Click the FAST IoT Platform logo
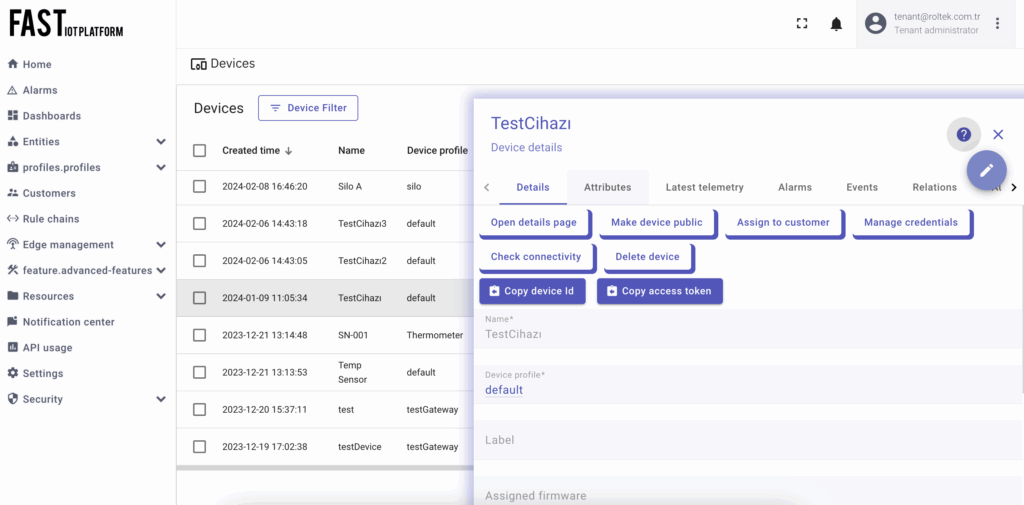 point(66,24)
